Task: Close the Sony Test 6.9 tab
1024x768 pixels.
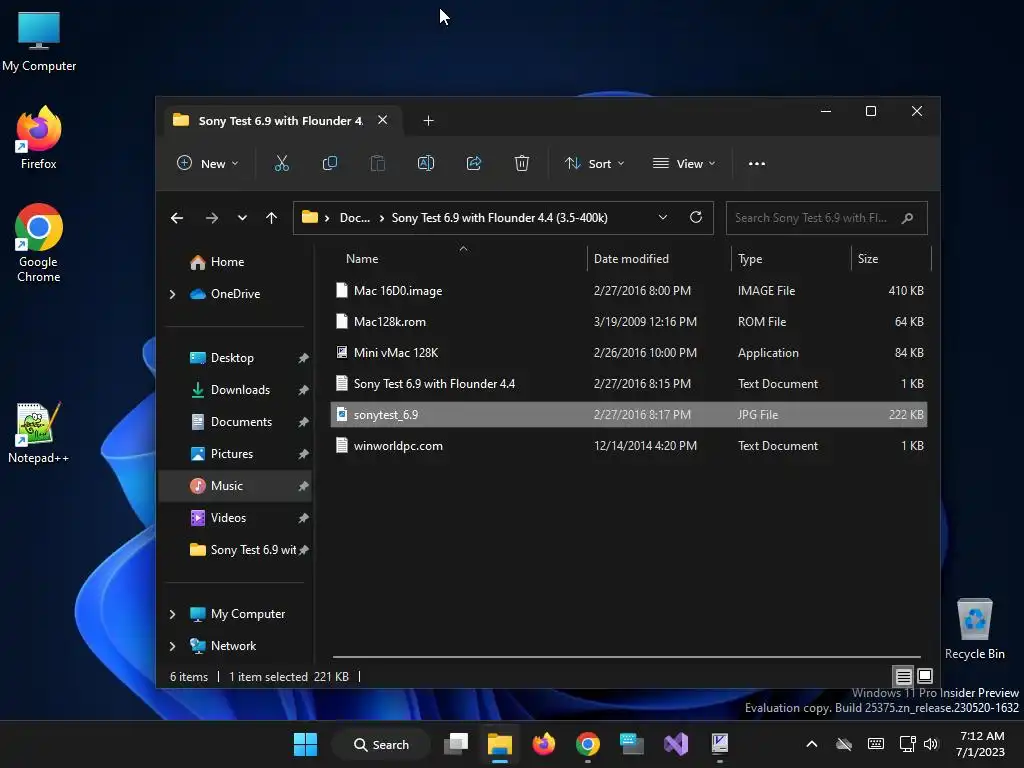Action: tap(383, 120)
